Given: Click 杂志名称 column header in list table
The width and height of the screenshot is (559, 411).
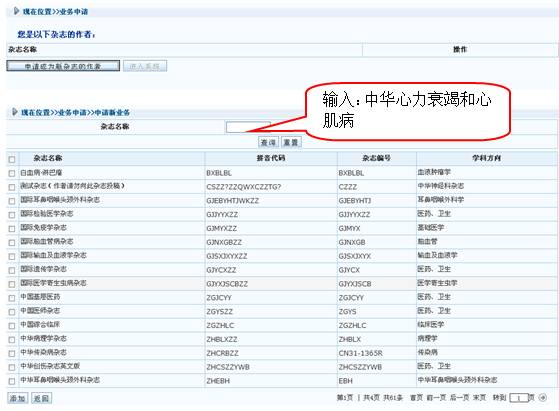Looking at the screenshot, I should pyautogui.click(x=48, y=158).
